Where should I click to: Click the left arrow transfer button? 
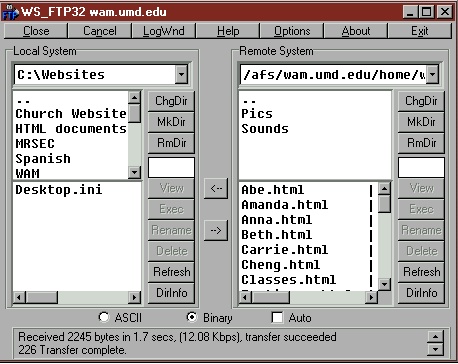pos(216,188)
